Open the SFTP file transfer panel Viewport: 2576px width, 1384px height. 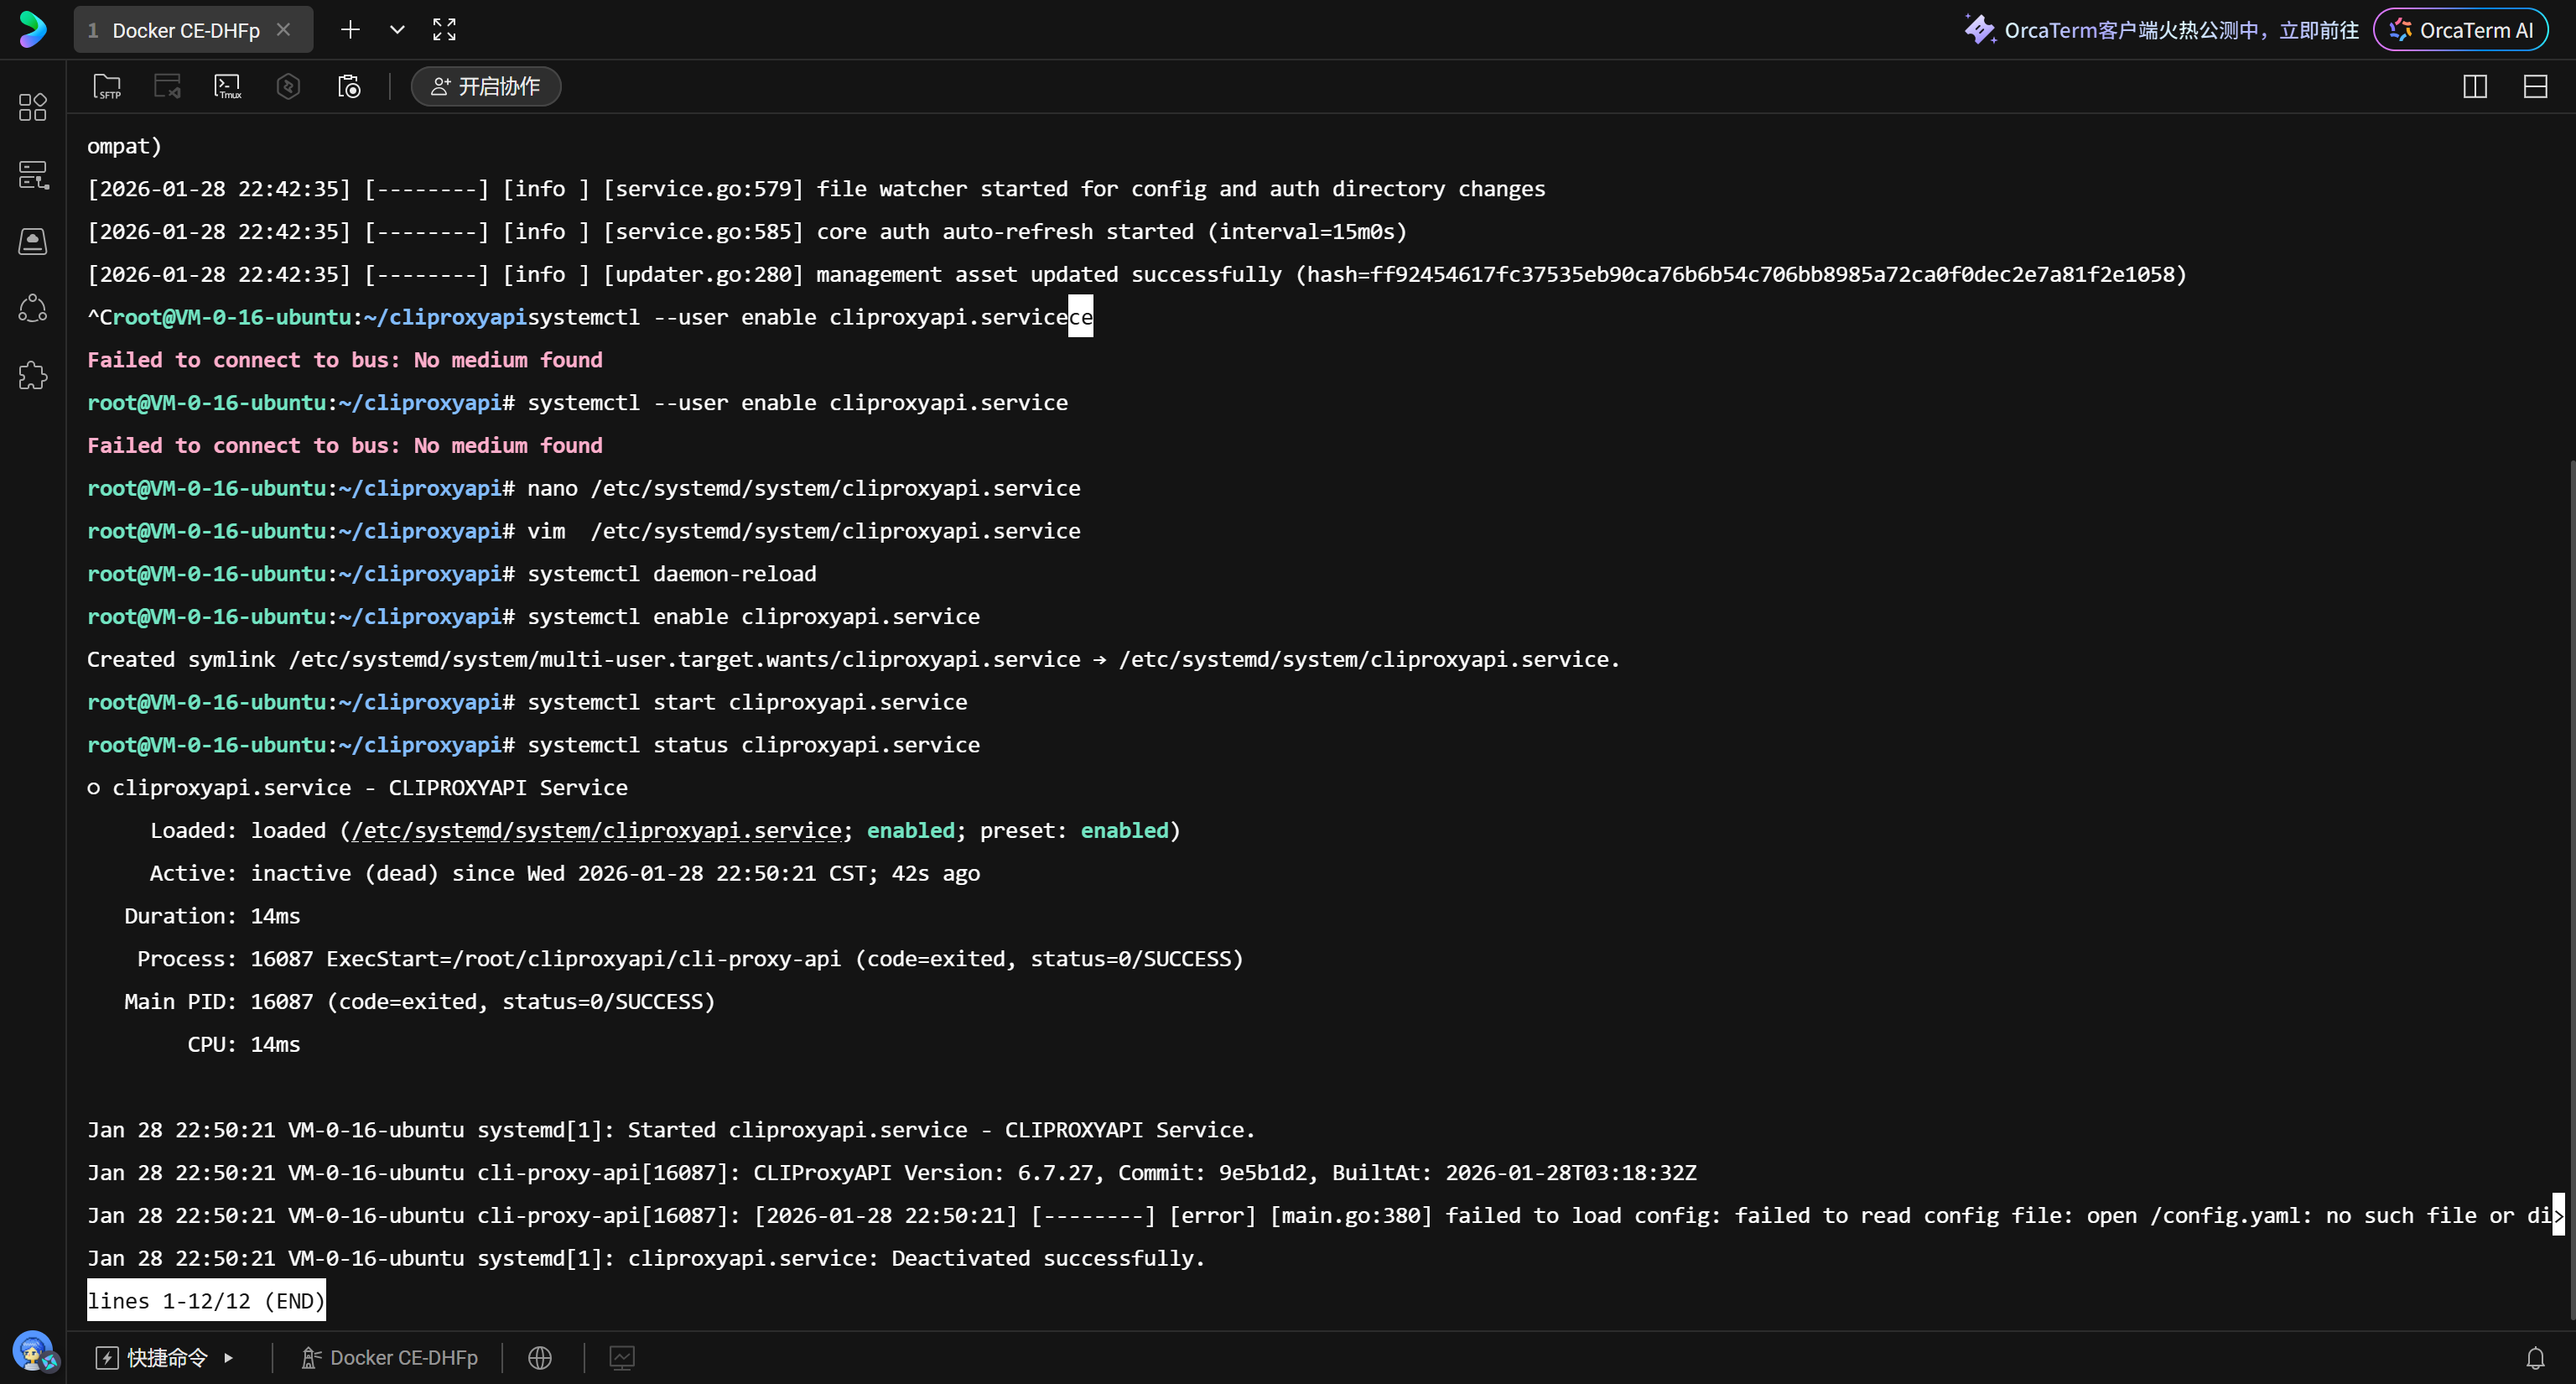[x=107, y=86]
